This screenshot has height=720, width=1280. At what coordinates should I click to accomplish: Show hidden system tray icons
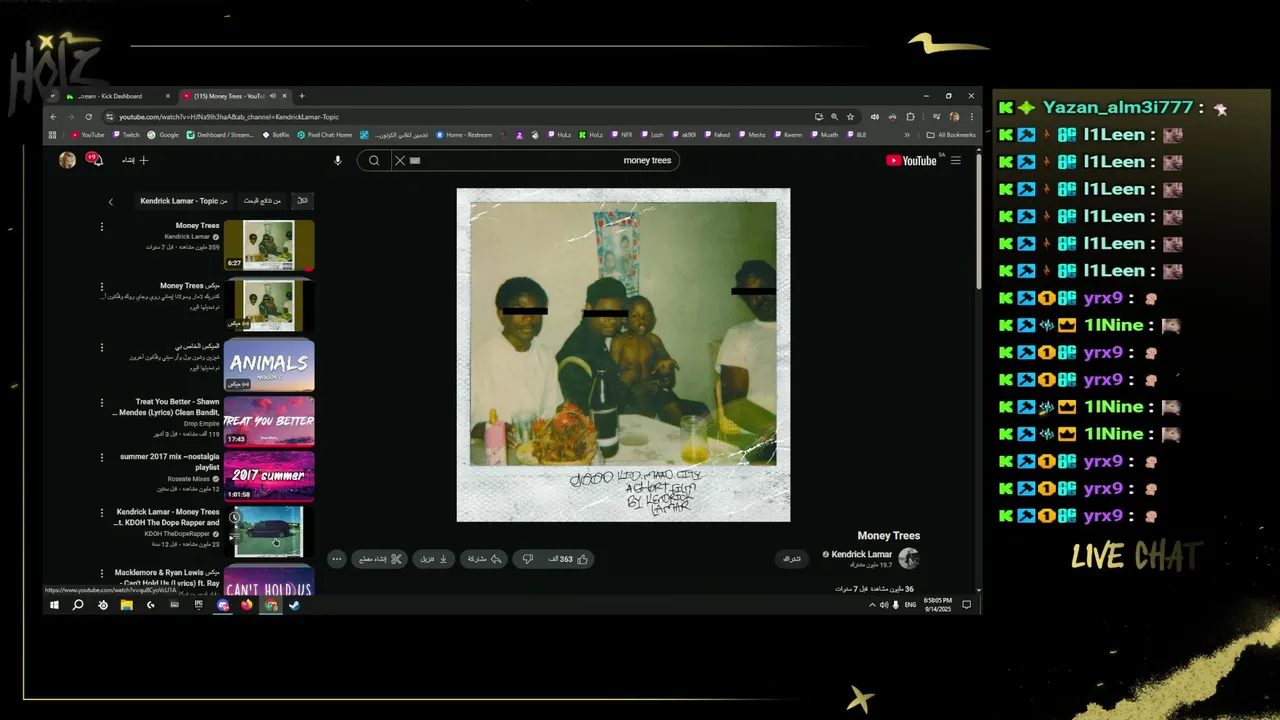click(872, 605)
